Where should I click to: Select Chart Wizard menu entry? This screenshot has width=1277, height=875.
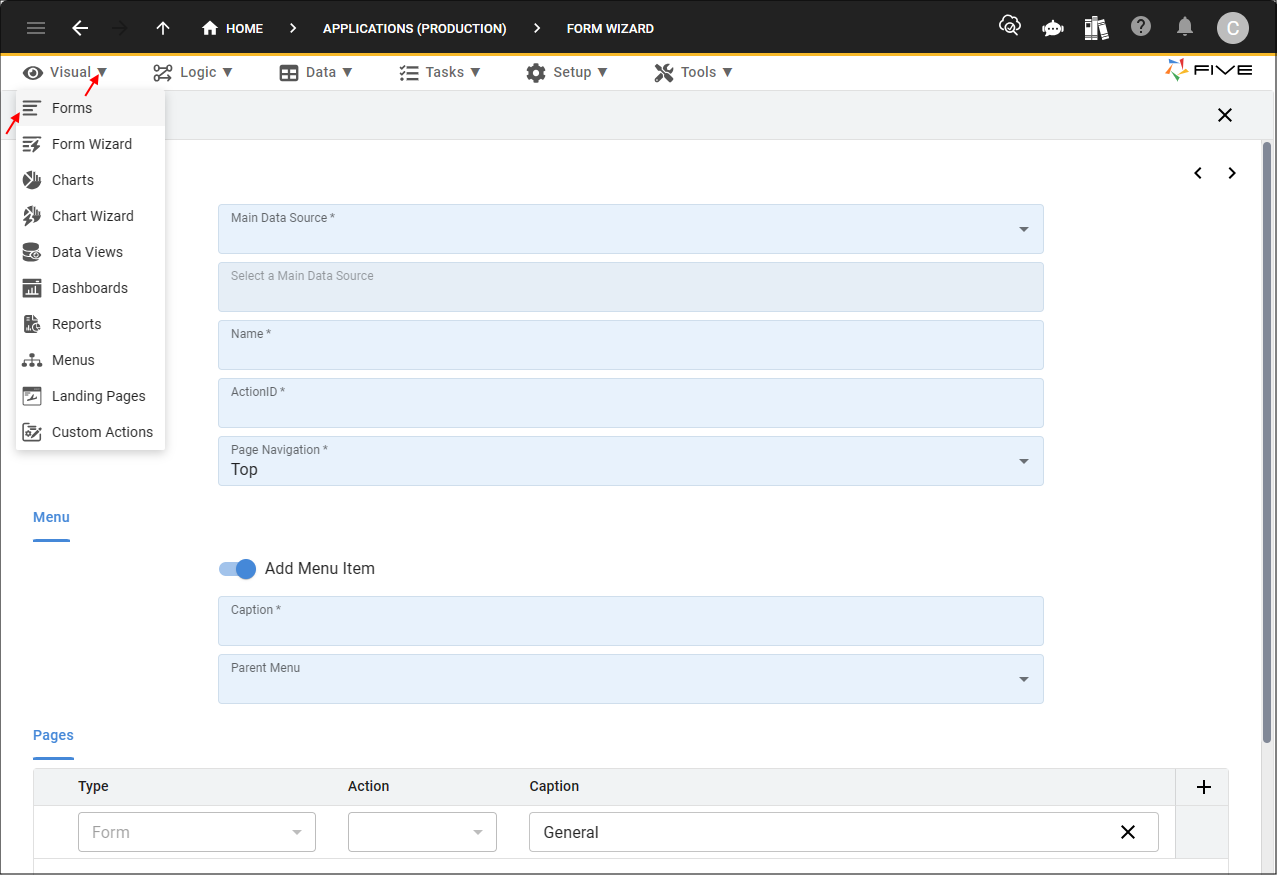[x=90, y=216]
